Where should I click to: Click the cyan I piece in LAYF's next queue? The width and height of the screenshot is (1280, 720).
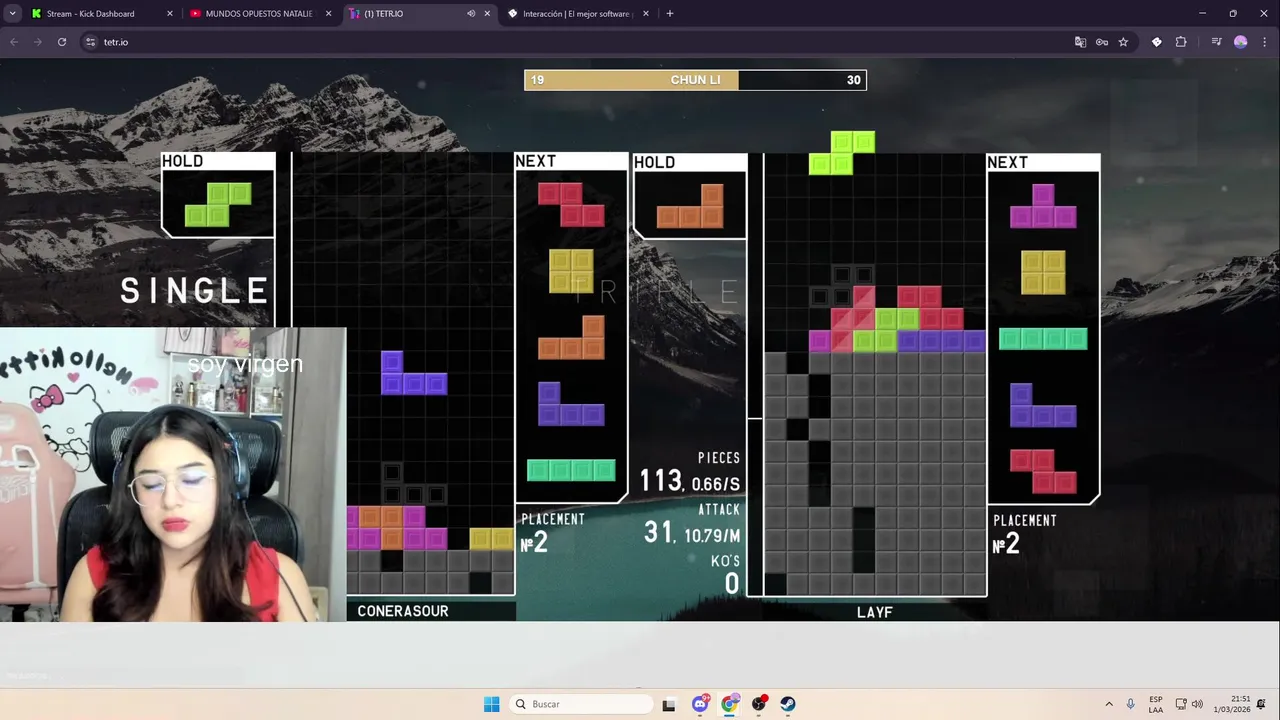pos(1043,339)
